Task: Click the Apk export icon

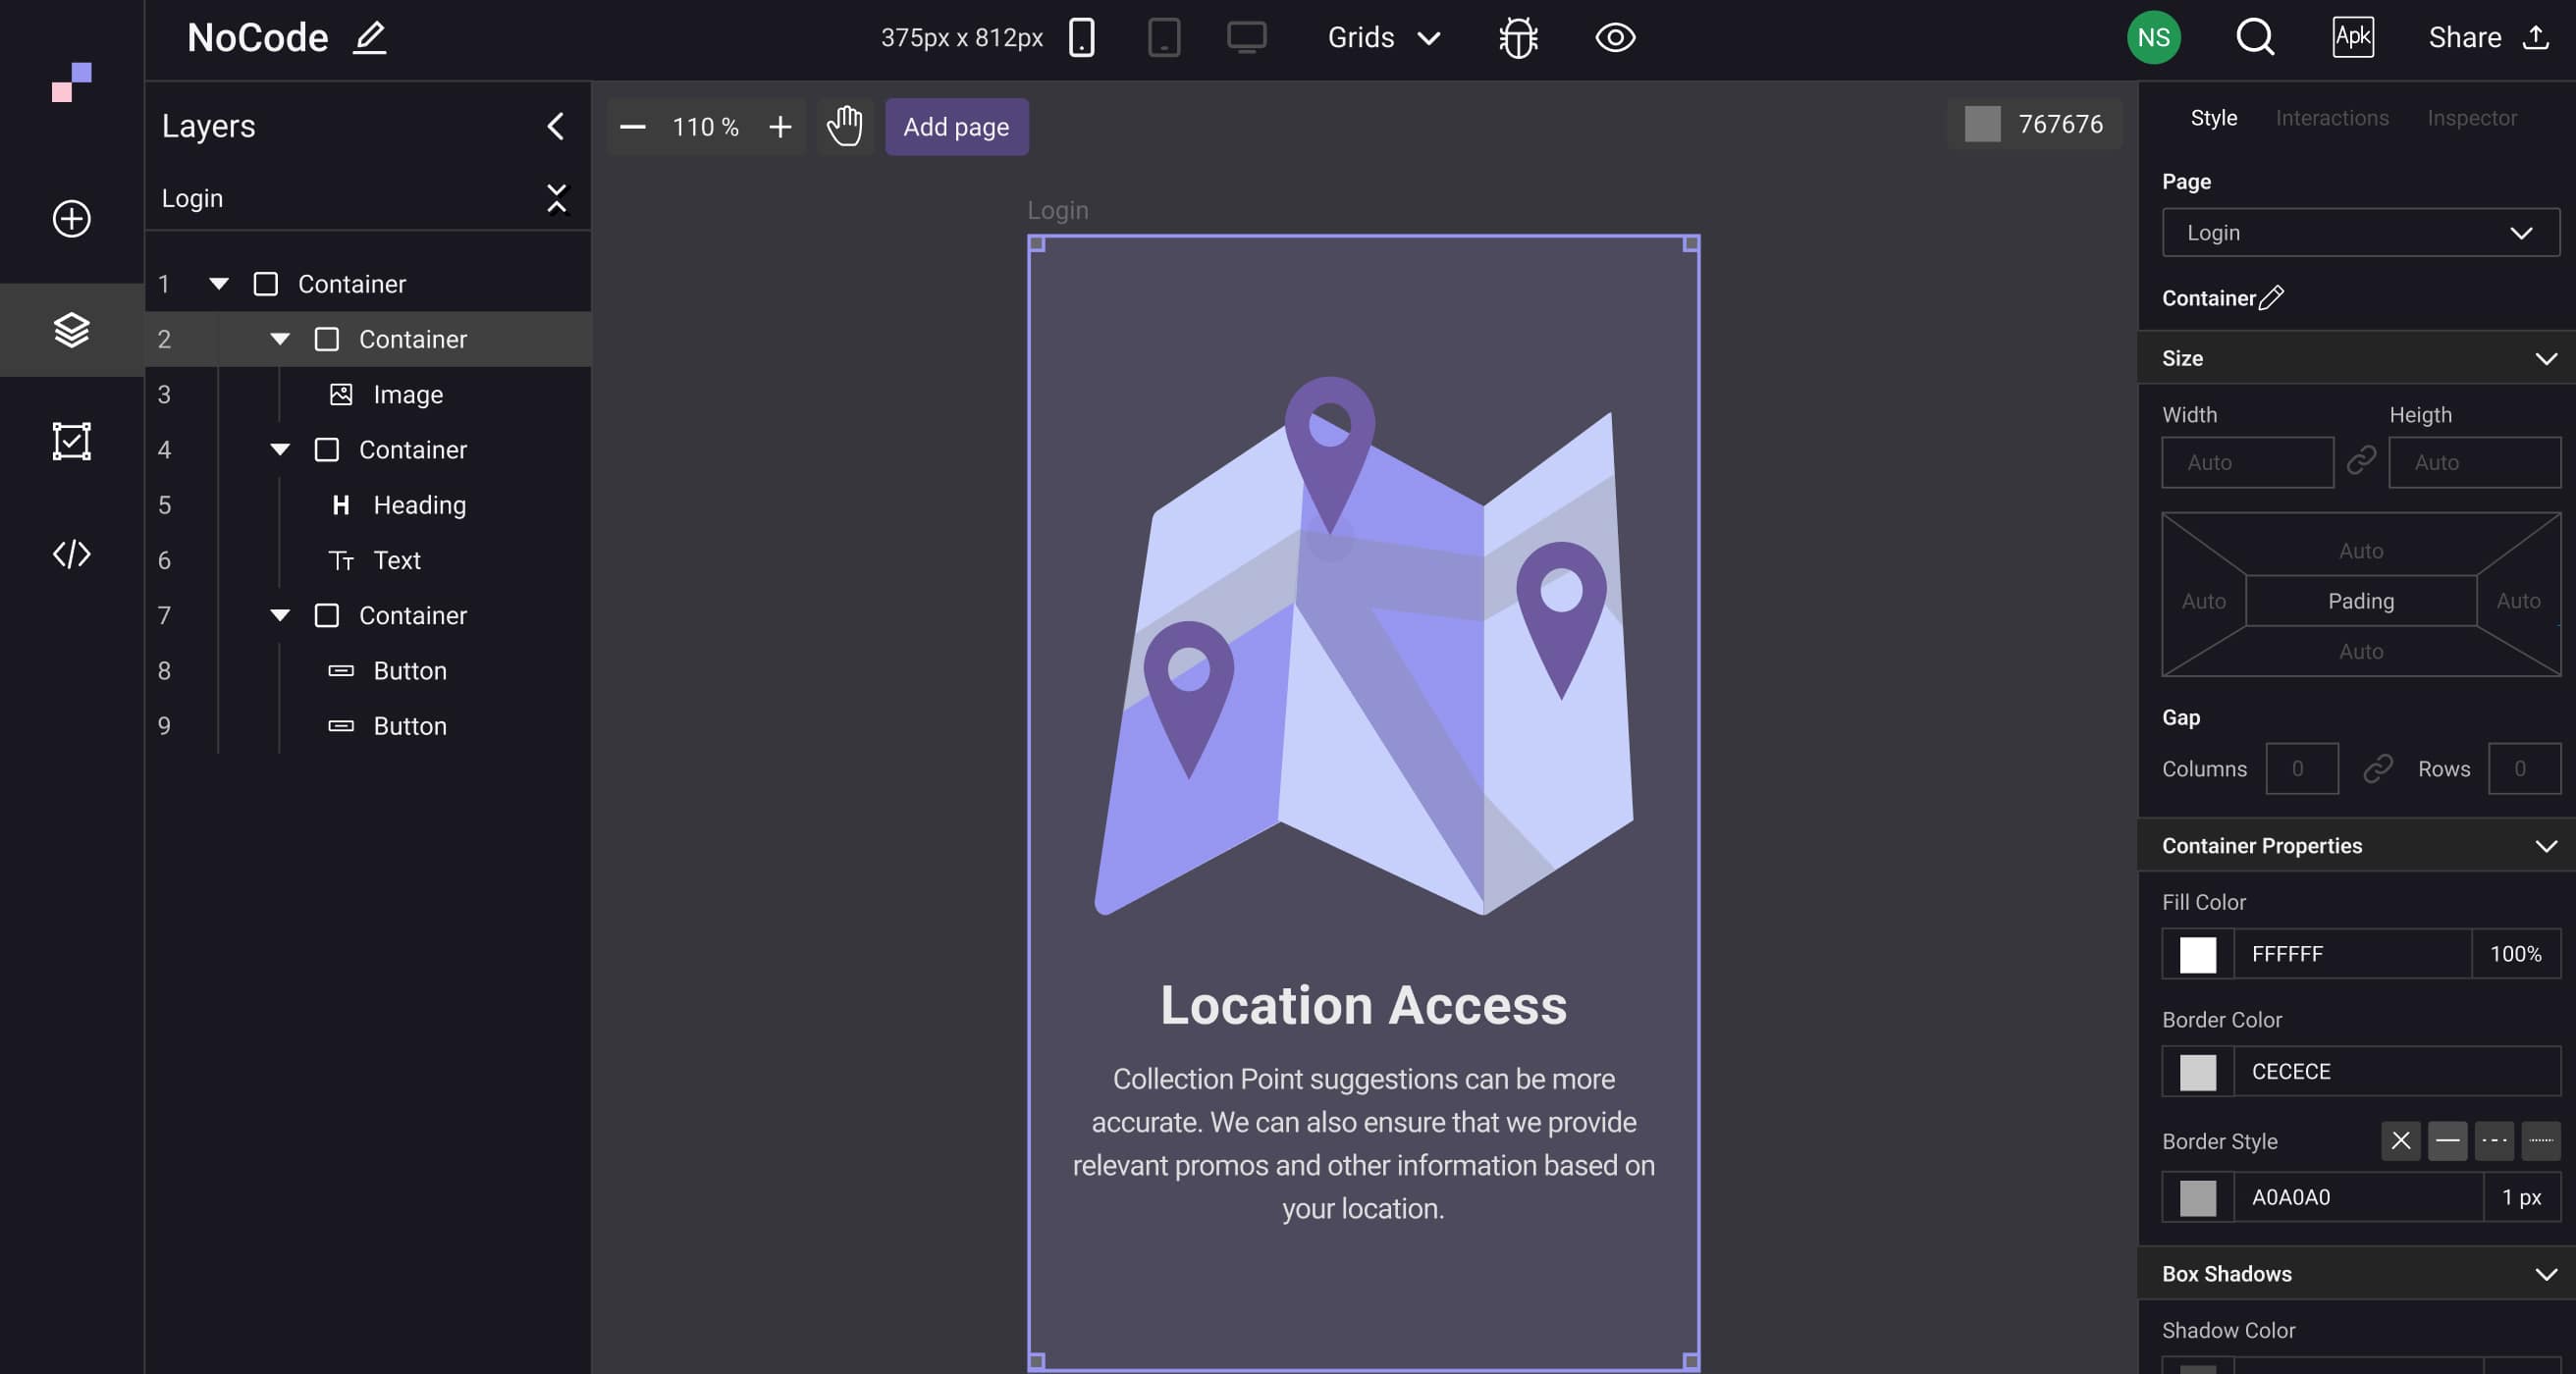Action: pos(2352,38)
